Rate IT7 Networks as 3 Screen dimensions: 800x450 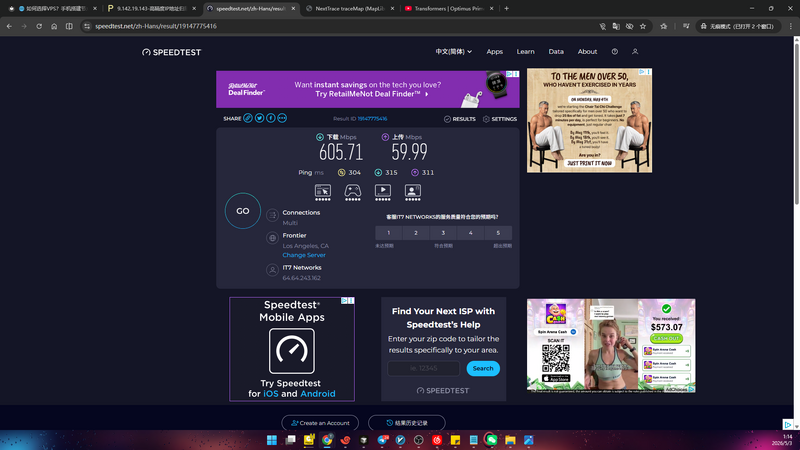coord(443,233)
